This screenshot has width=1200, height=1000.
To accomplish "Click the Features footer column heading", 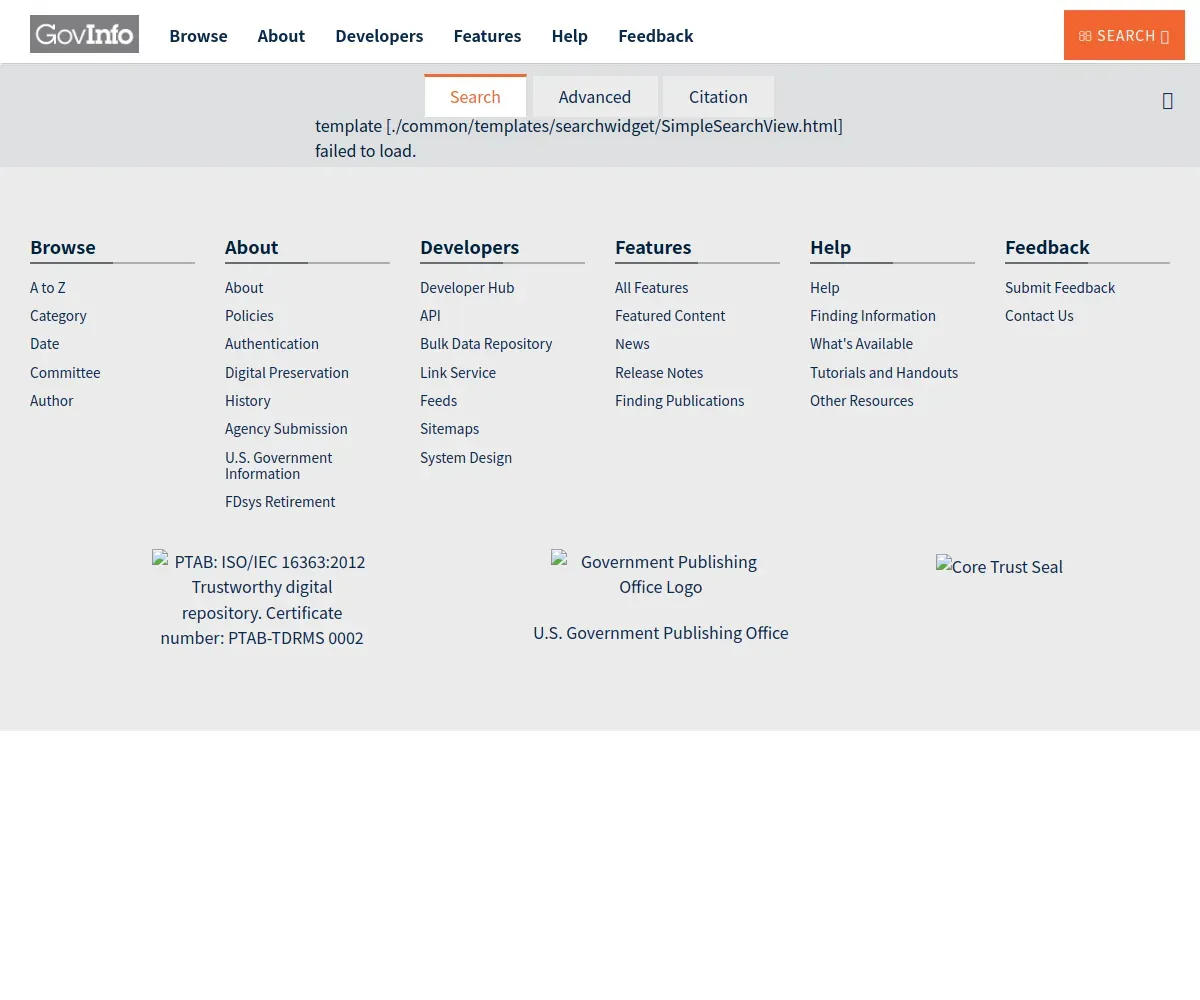I will (x=653, y=247).
